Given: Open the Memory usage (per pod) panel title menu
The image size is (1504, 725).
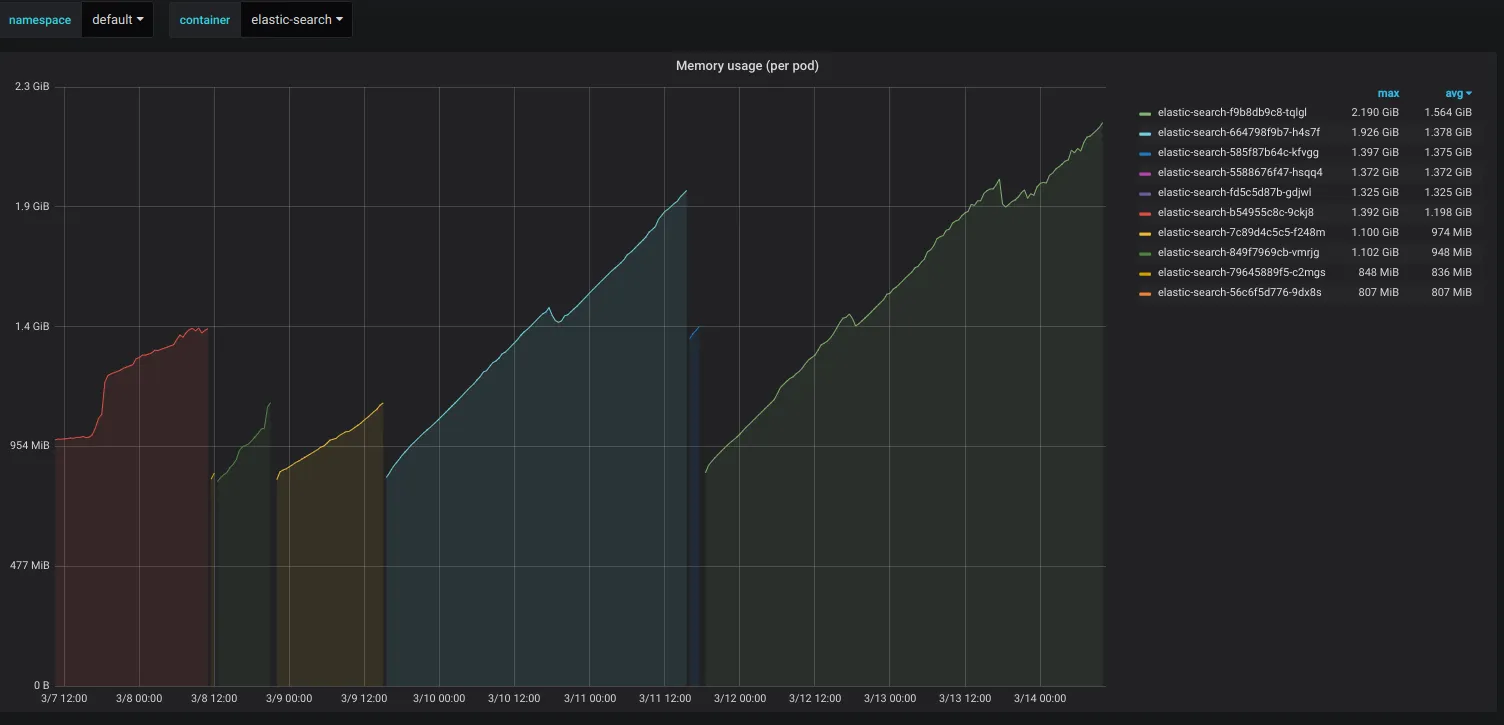Looking at the screenshot, I should point(748,66).
